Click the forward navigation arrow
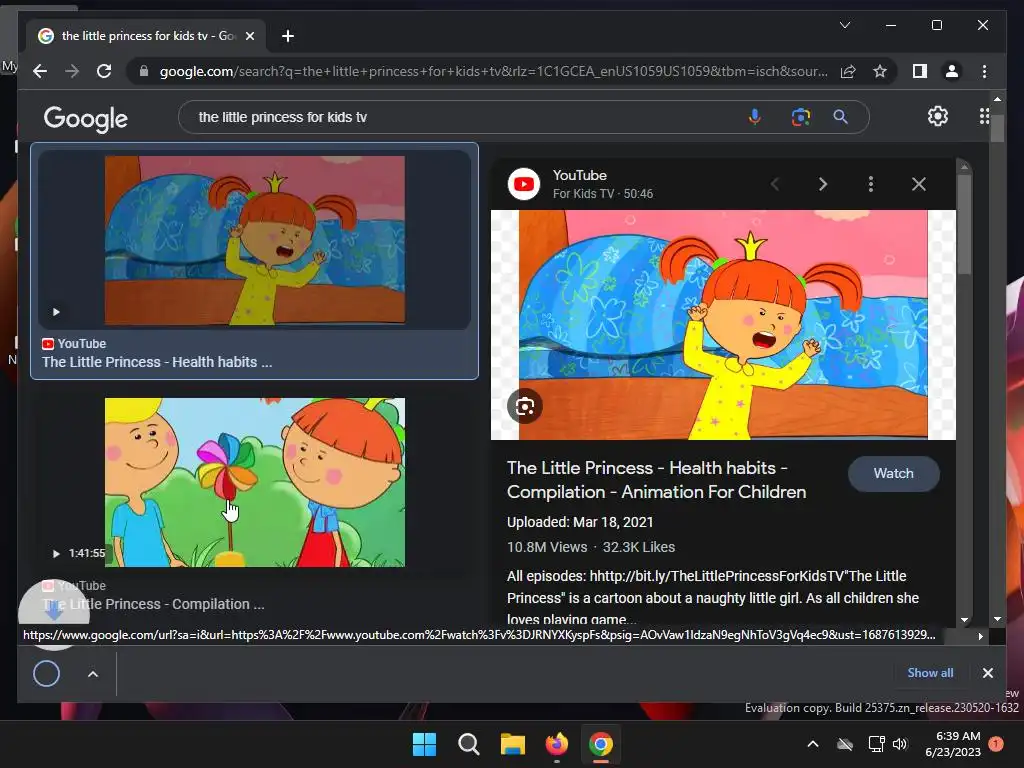The width and height of the screenshot is (1024, 768). 72,71
